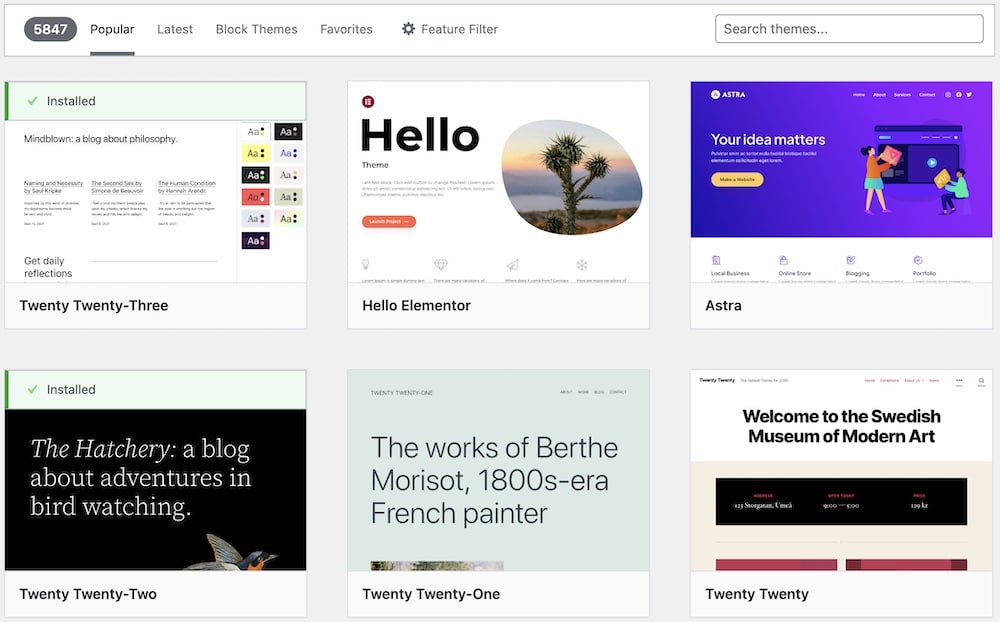
Task: Select the pink Aa style swatch
Action: coord(288,219)
